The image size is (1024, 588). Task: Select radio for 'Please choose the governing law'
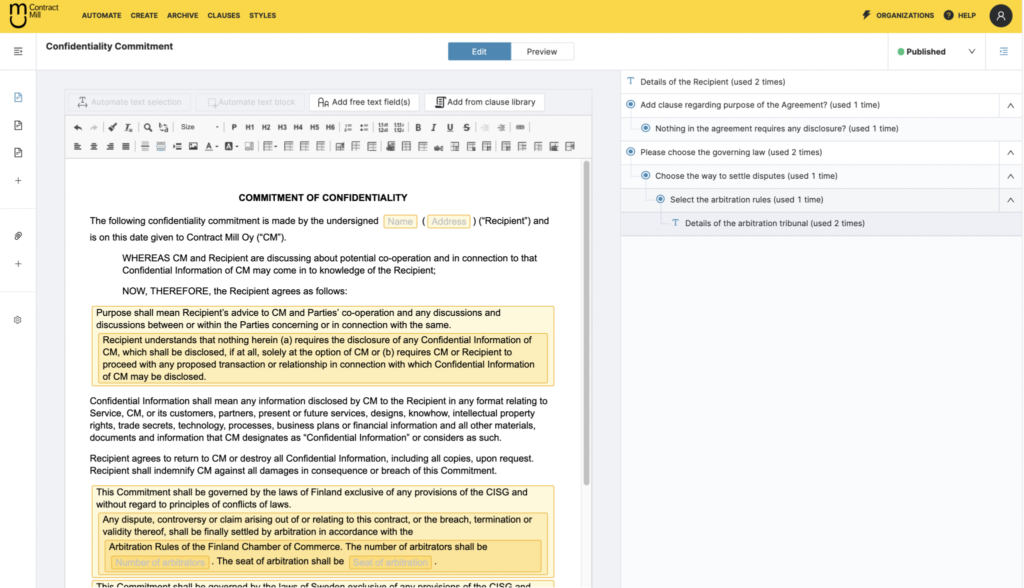click(630, 152)
